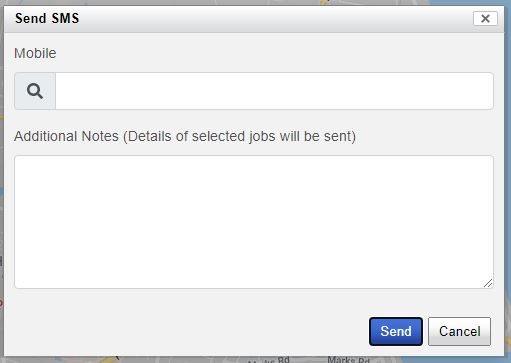The height and width of the screenshot is (363, 511).
Task: Click the partial road label at the bottom map edge
Action: coord(269,360)
